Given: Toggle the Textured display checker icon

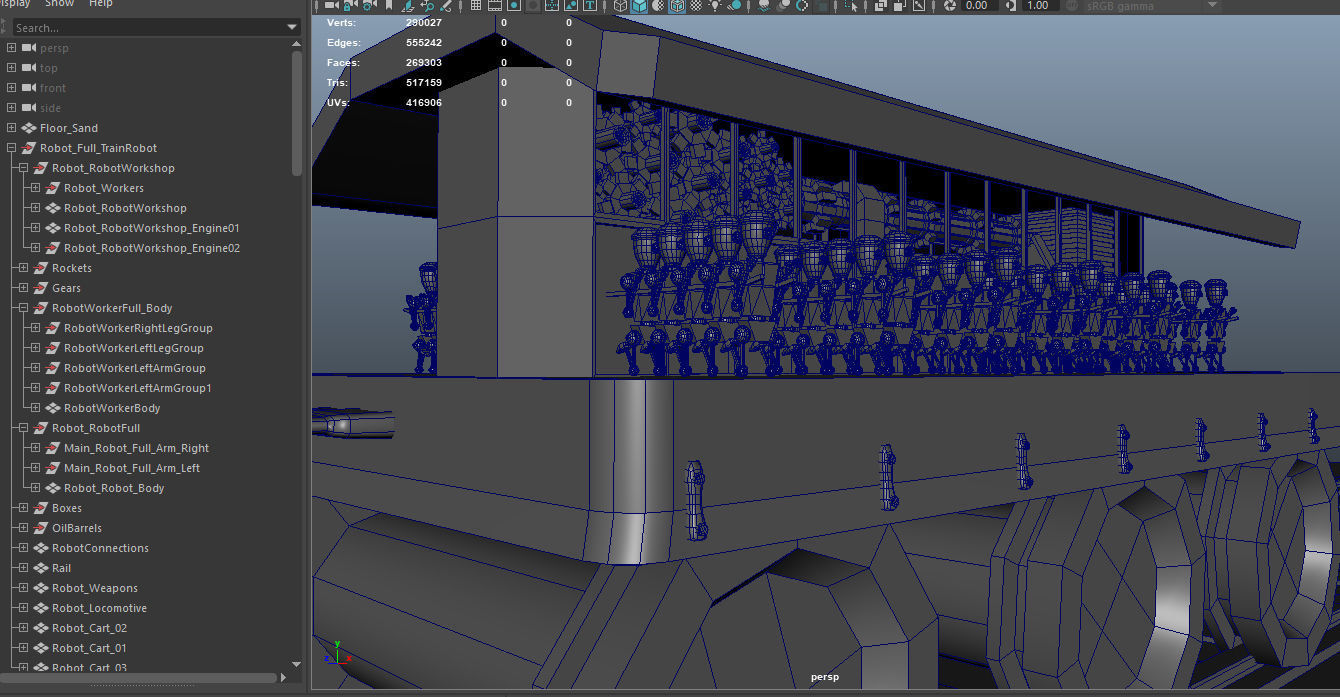Looking at the screenshot, I should click(695, 6).
